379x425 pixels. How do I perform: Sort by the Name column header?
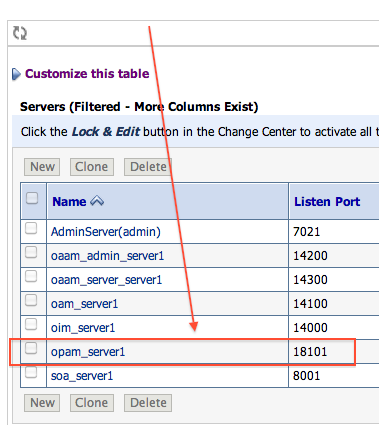click(69, 202)
